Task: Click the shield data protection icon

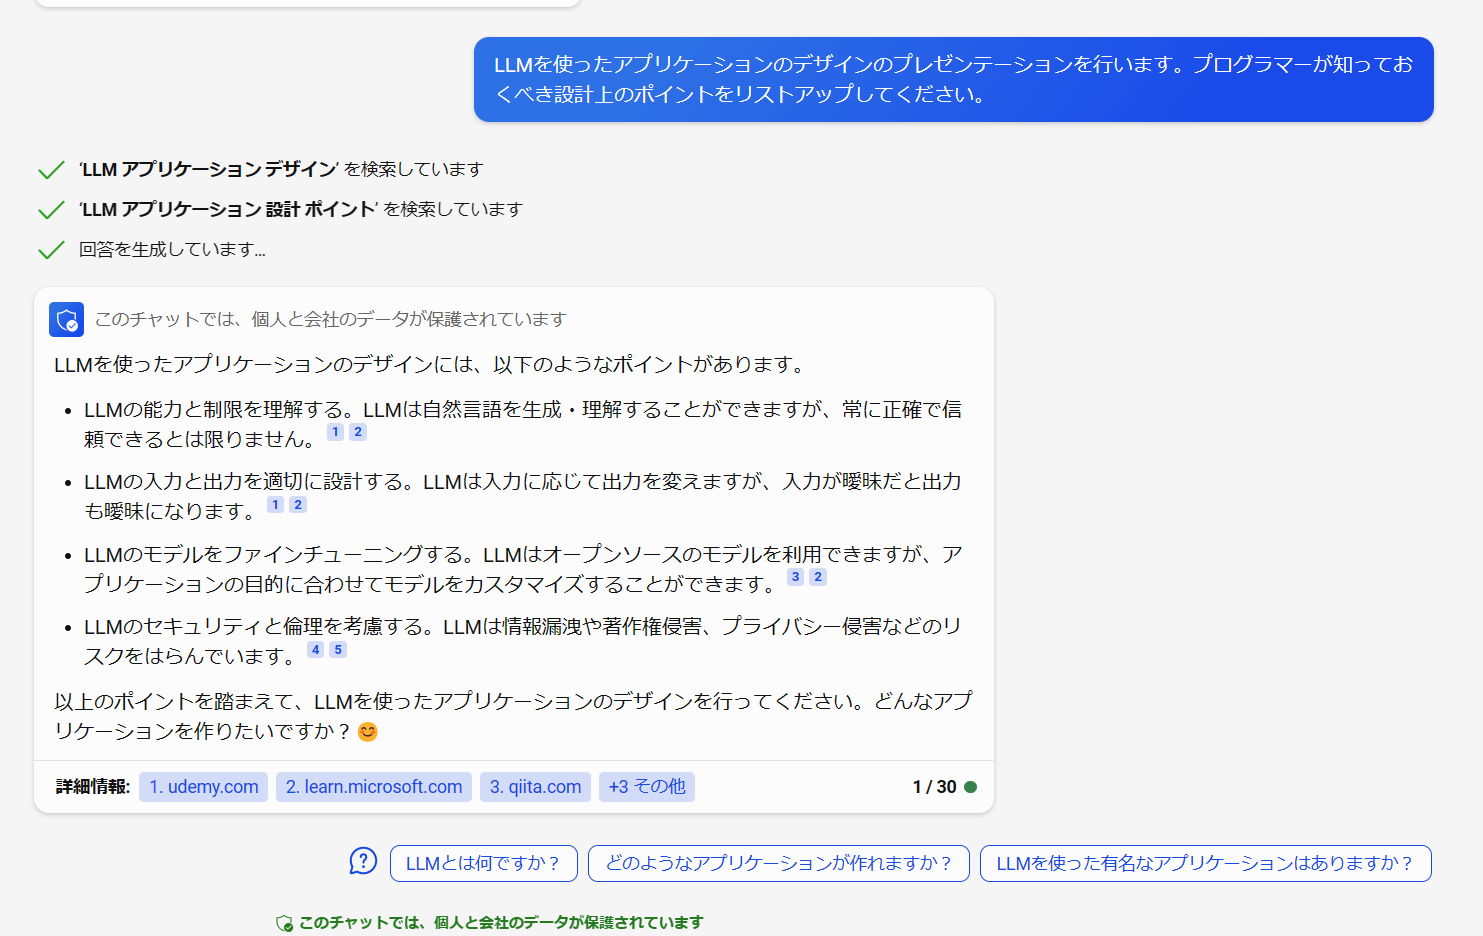Action: (67, 320)
